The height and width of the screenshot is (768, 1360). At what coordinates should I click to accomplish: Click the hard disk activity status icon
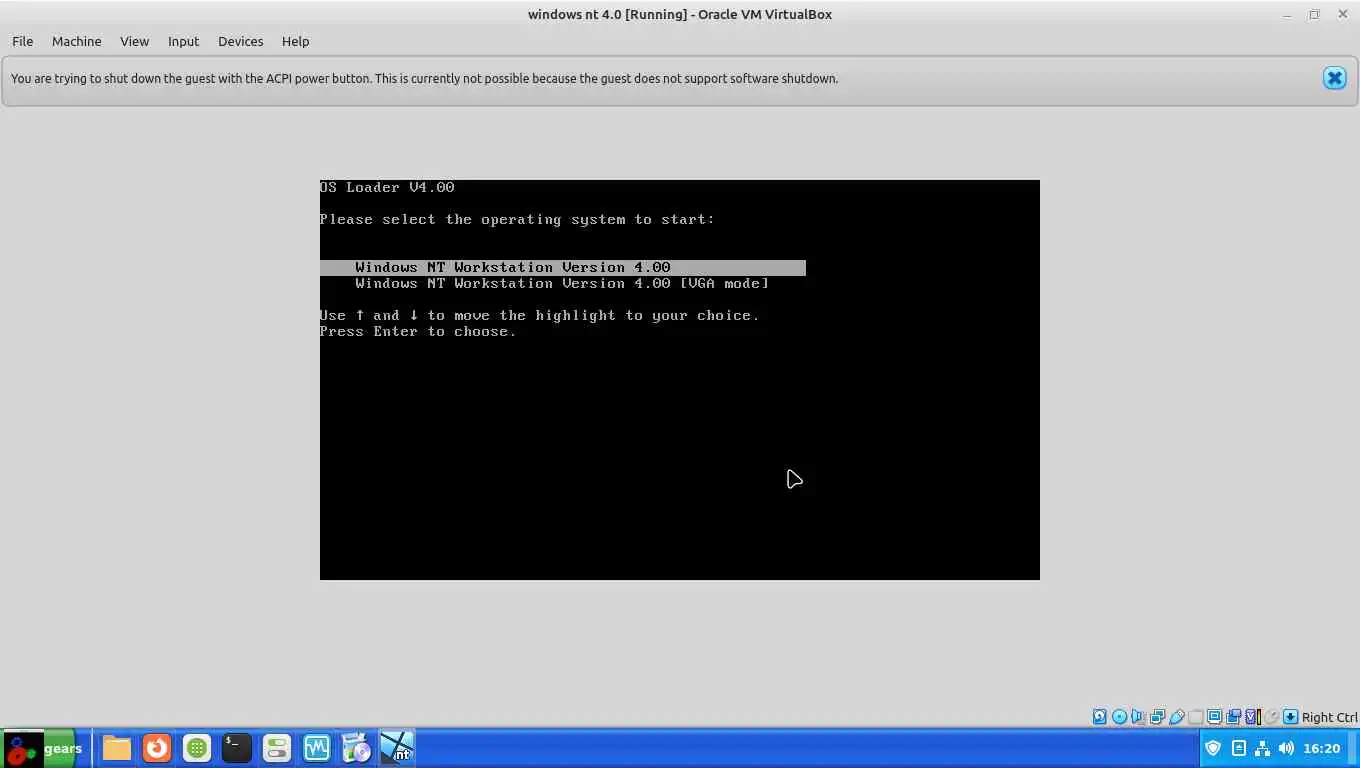pyautogui.click(x=1100, y=717)
